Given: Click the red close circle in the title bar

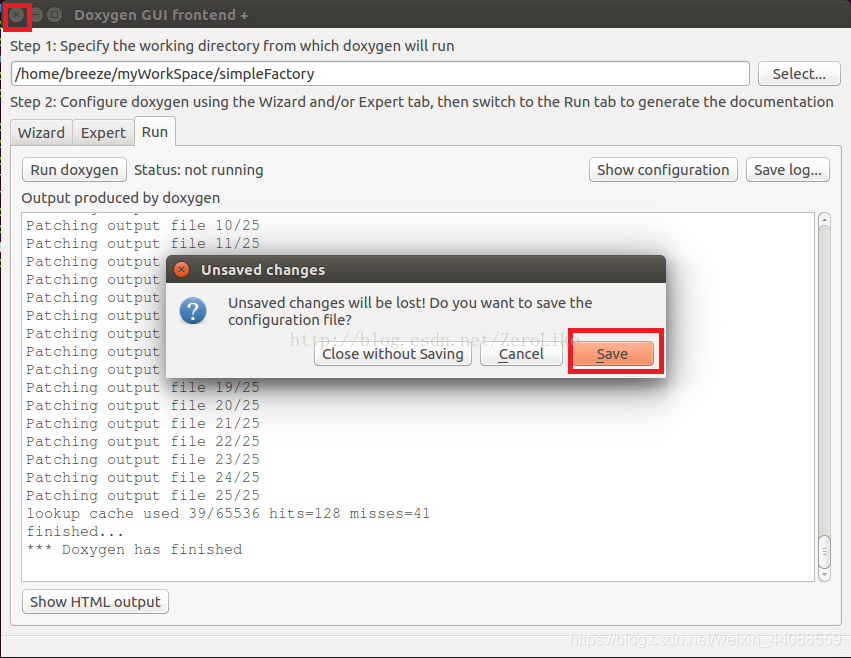Looking at the screenshot, I should pyautogui.click(x=16, y=16).
